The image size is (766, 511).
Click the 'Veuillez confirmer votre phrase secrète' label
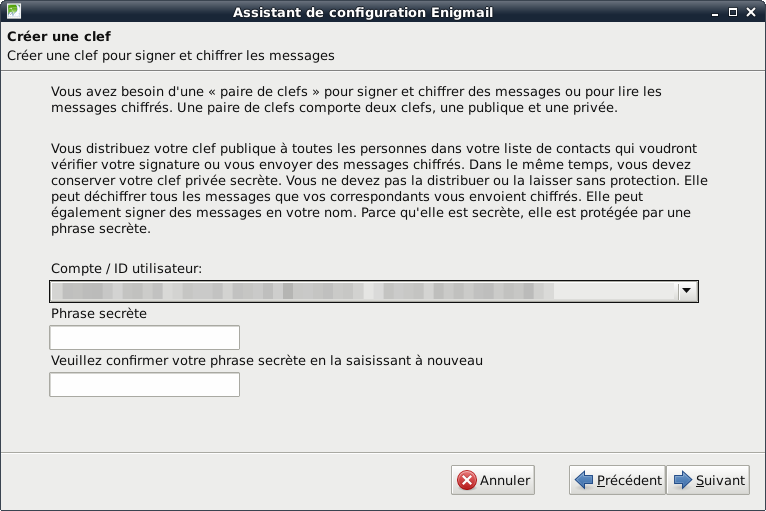(x=266, y=360)
